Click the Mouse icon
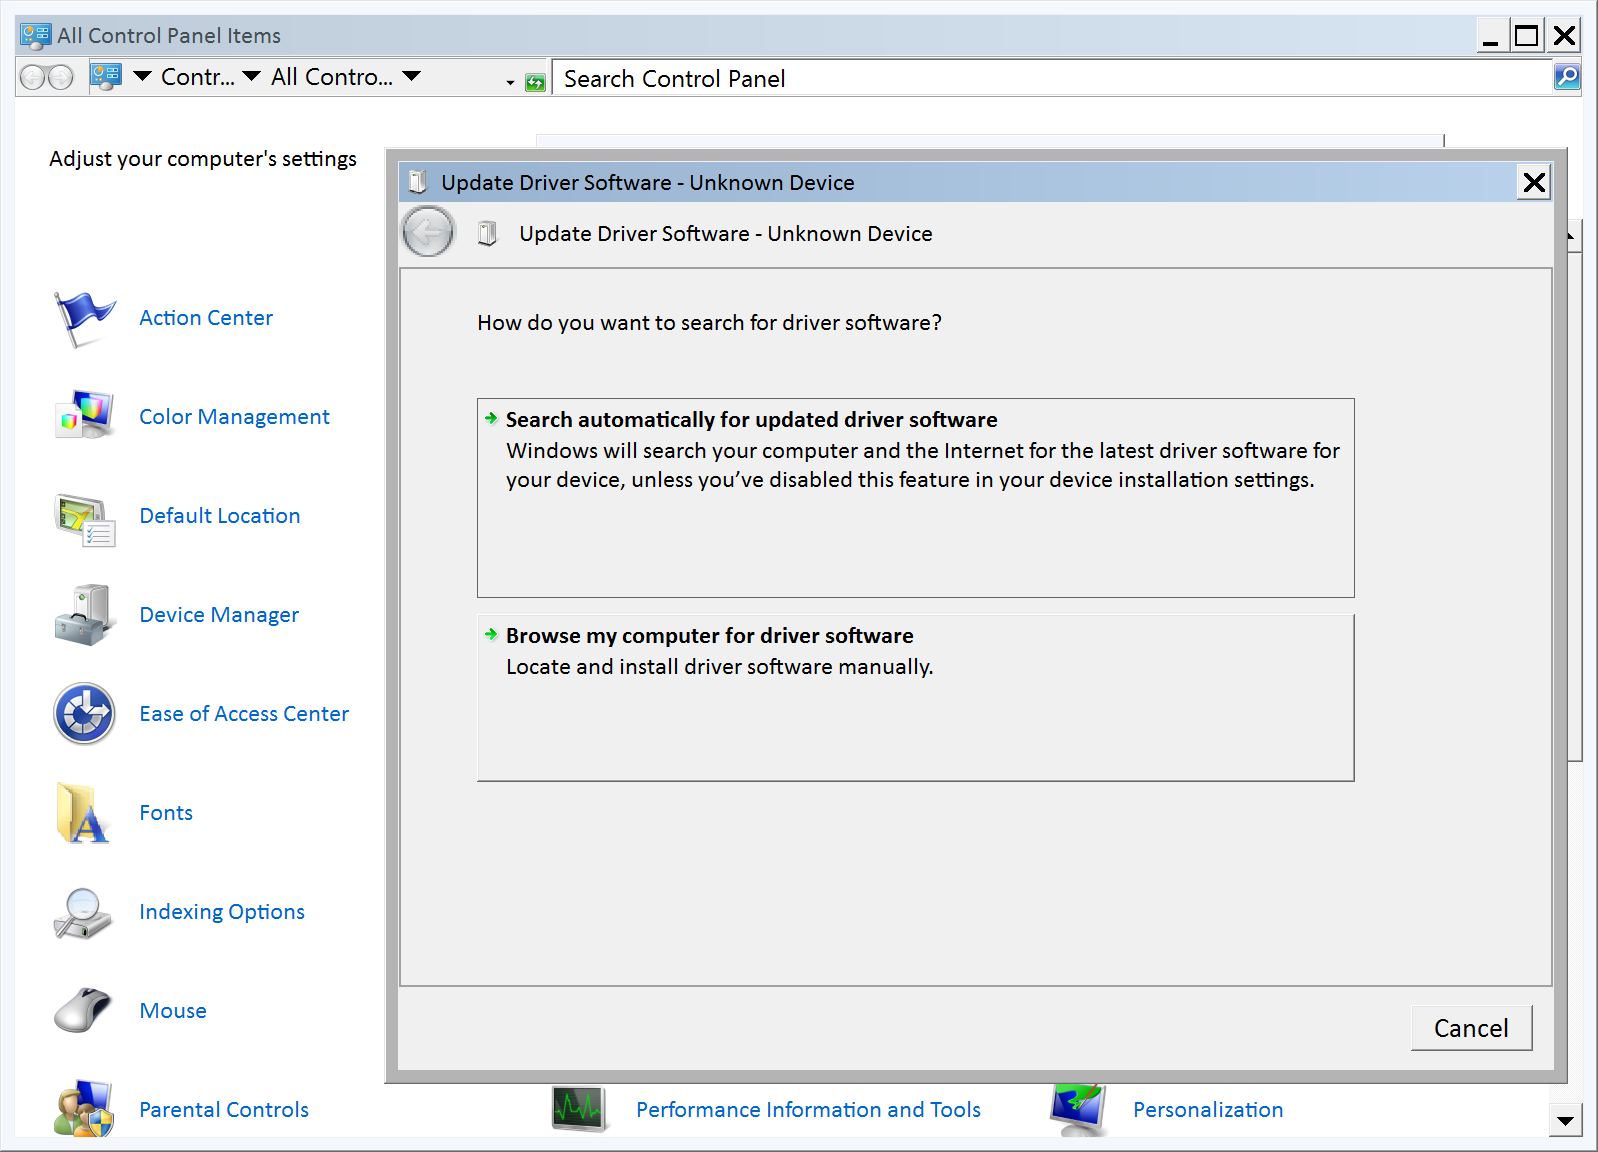Image resolution: width=1598 pixels, height=1152 pixels. coord(84,1010)
